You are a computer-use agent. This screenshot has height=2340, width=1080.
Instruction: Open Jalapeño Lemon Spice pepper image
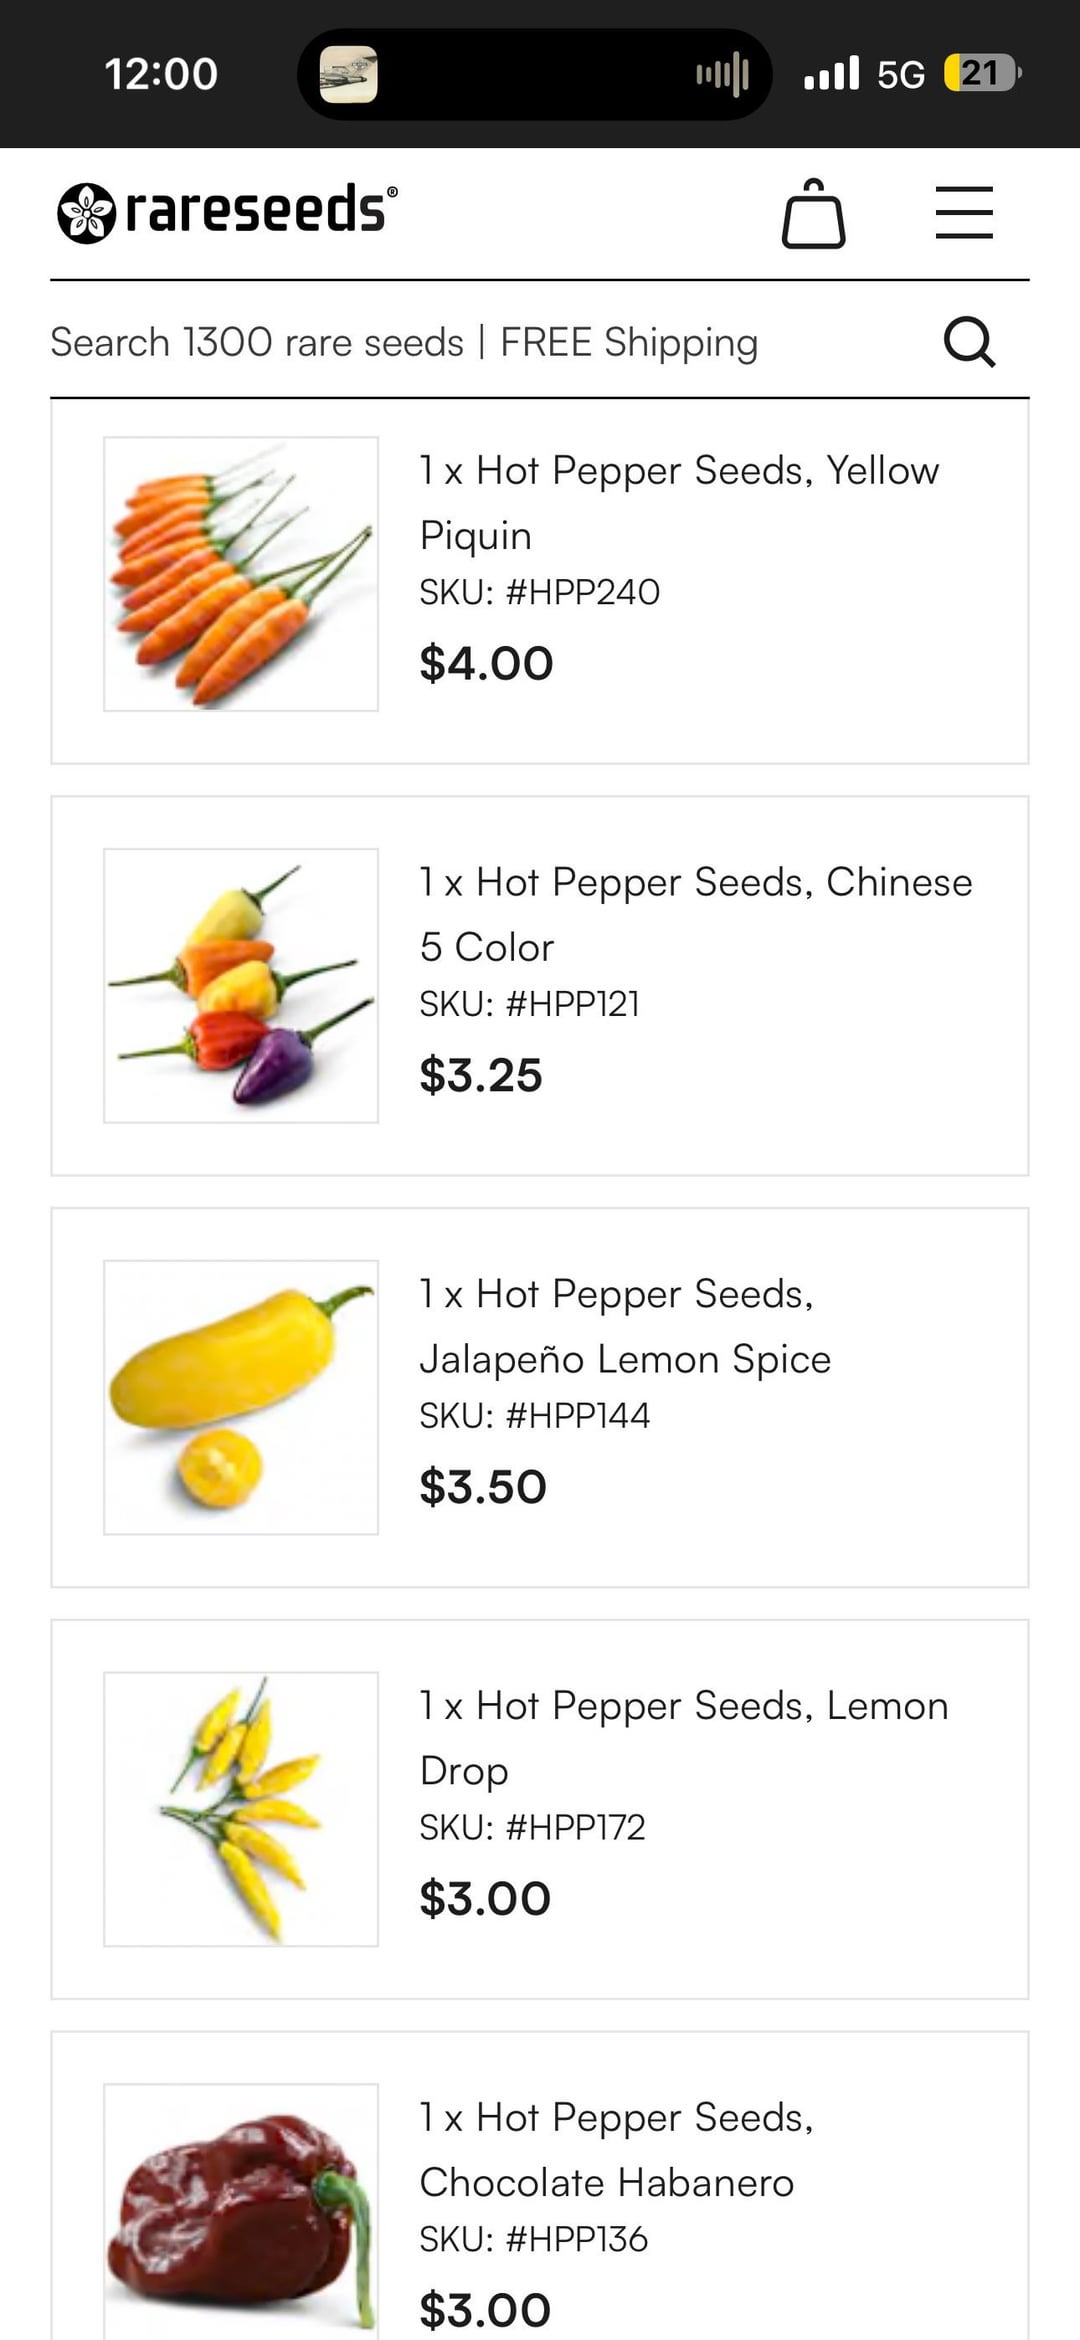tap(241, 1397)
